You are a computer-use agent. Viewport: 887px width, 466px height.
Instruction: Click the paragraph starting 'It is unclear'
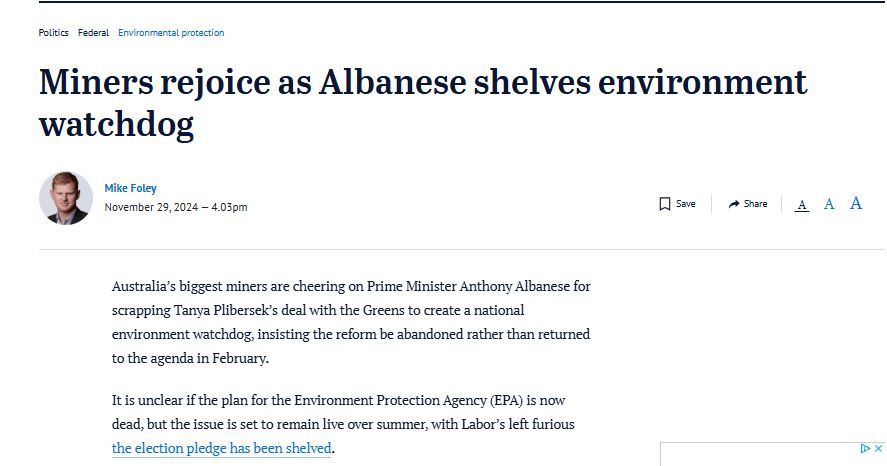[x=343, y=424]
